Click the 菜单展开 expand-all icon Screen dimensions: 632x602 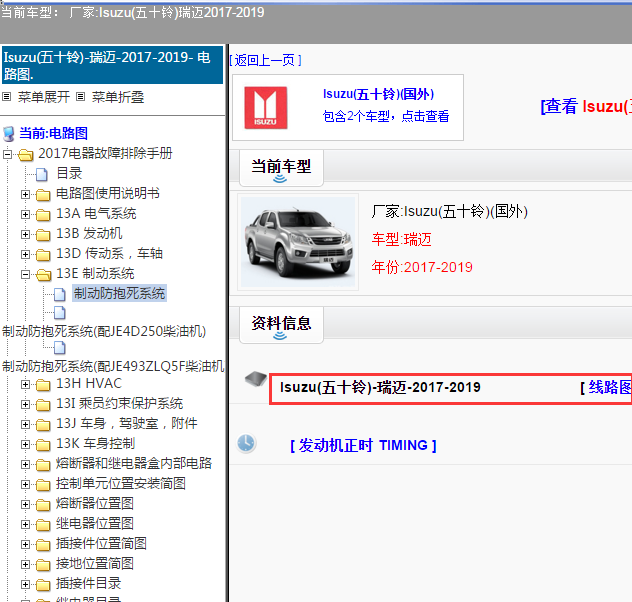click(x=6, y=97)
